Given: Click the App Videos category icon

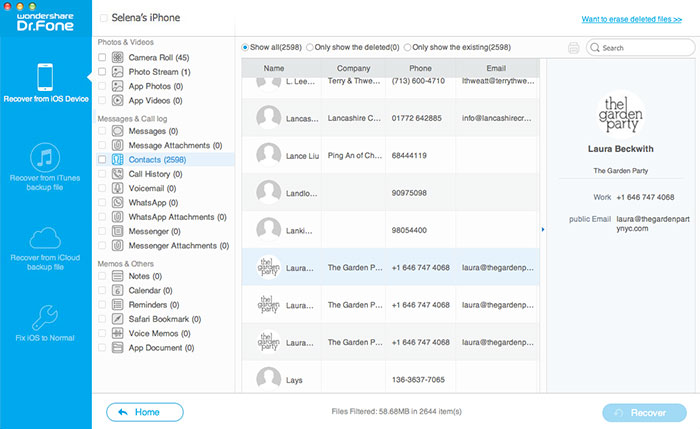Looking at the screenshot, I should tap(117, 100).
